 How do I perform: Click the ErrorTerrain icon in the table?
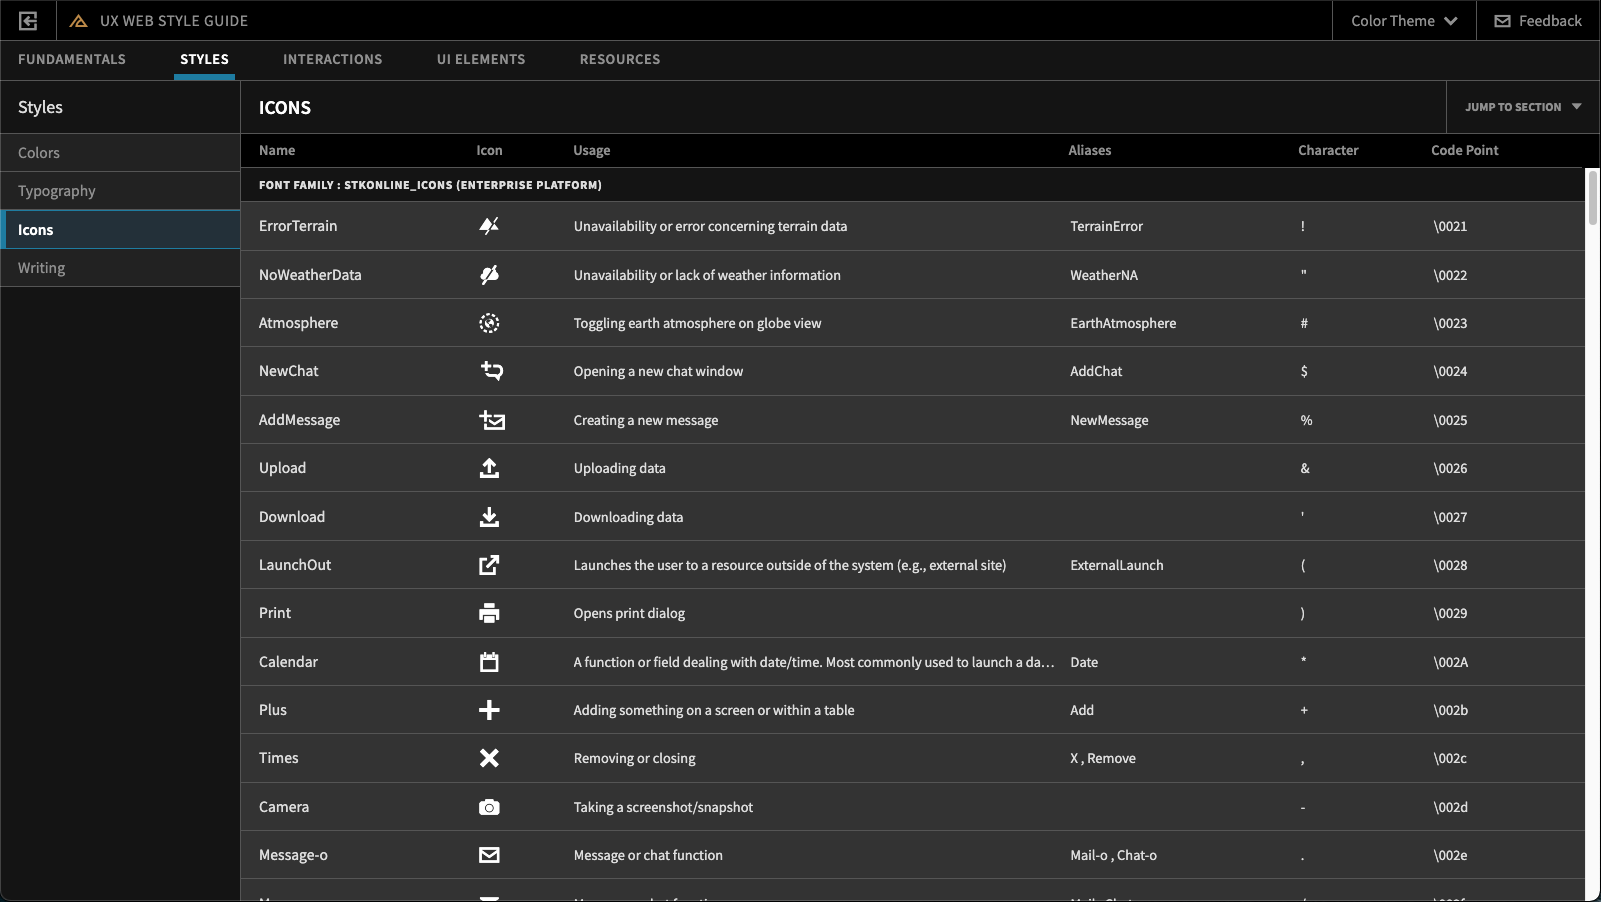[x=489, y=226]
